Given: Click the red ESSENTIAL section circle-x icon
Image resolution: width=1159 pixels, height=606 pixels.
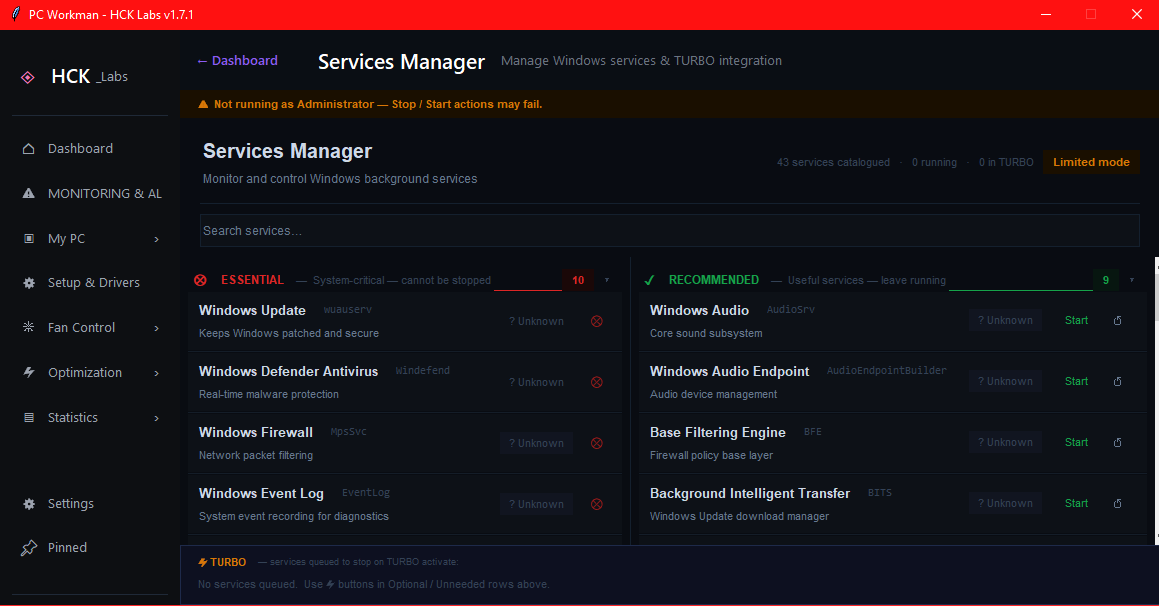Looking at the screenshot, I should pos(200,280).
